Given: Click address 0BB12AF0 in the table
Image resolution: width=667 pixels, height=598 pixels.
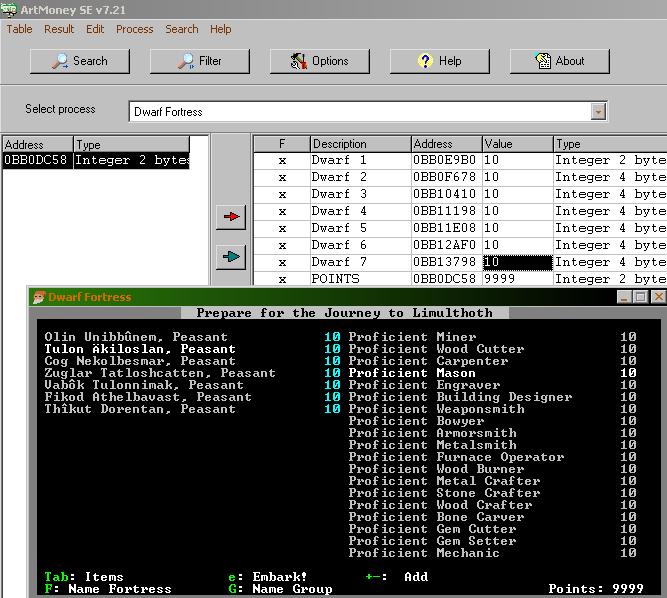Looking at the screenshot, I should 447,246.
